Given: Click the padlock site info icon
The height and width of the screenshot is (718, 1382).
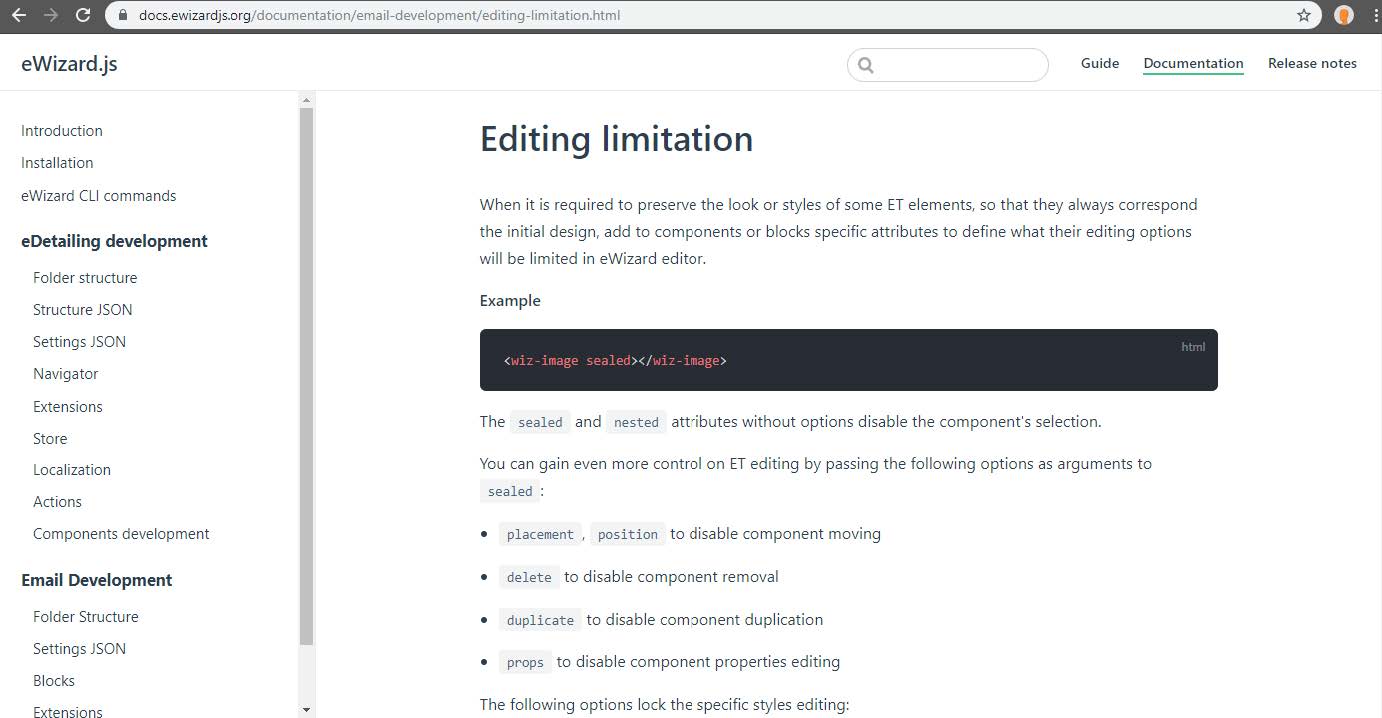Looking at the screenshot, I should [122, 15].
